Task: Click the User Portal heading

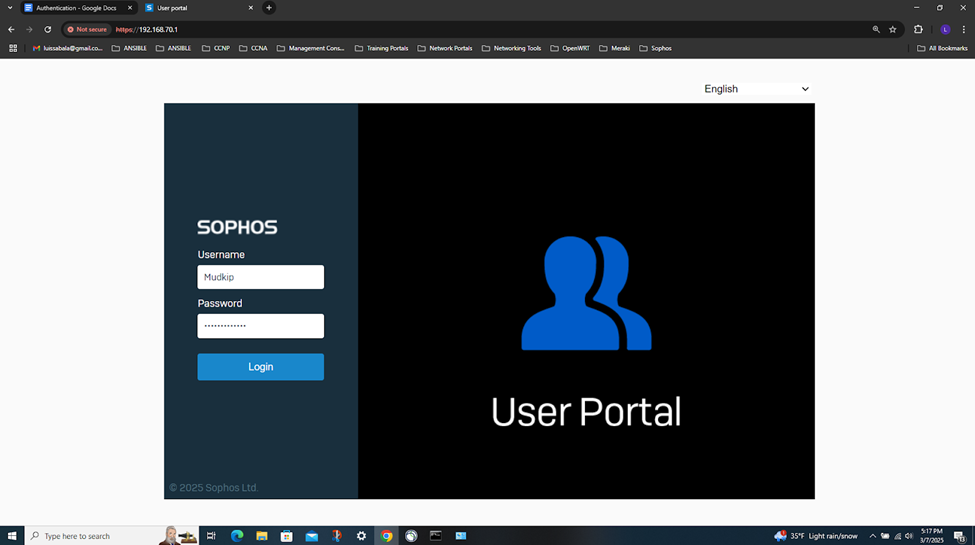Action: [x=586, y=411]
